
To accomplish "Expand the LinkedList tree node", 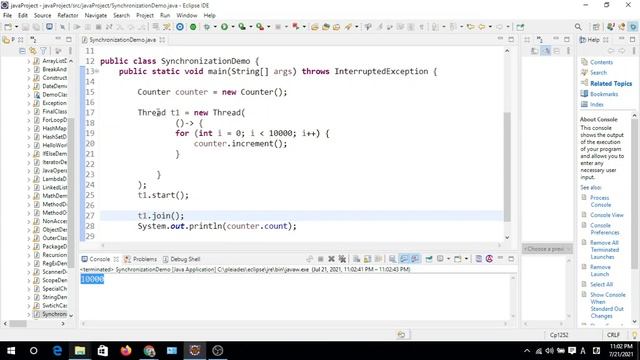I will pos(29,187).
